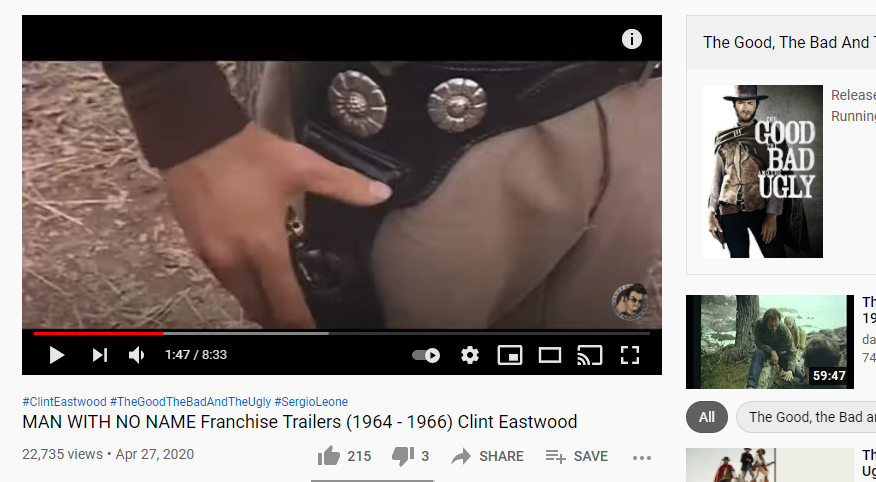This screenshot has width=876, height=482.
Task: Share this video
Action: click(487, 456)
